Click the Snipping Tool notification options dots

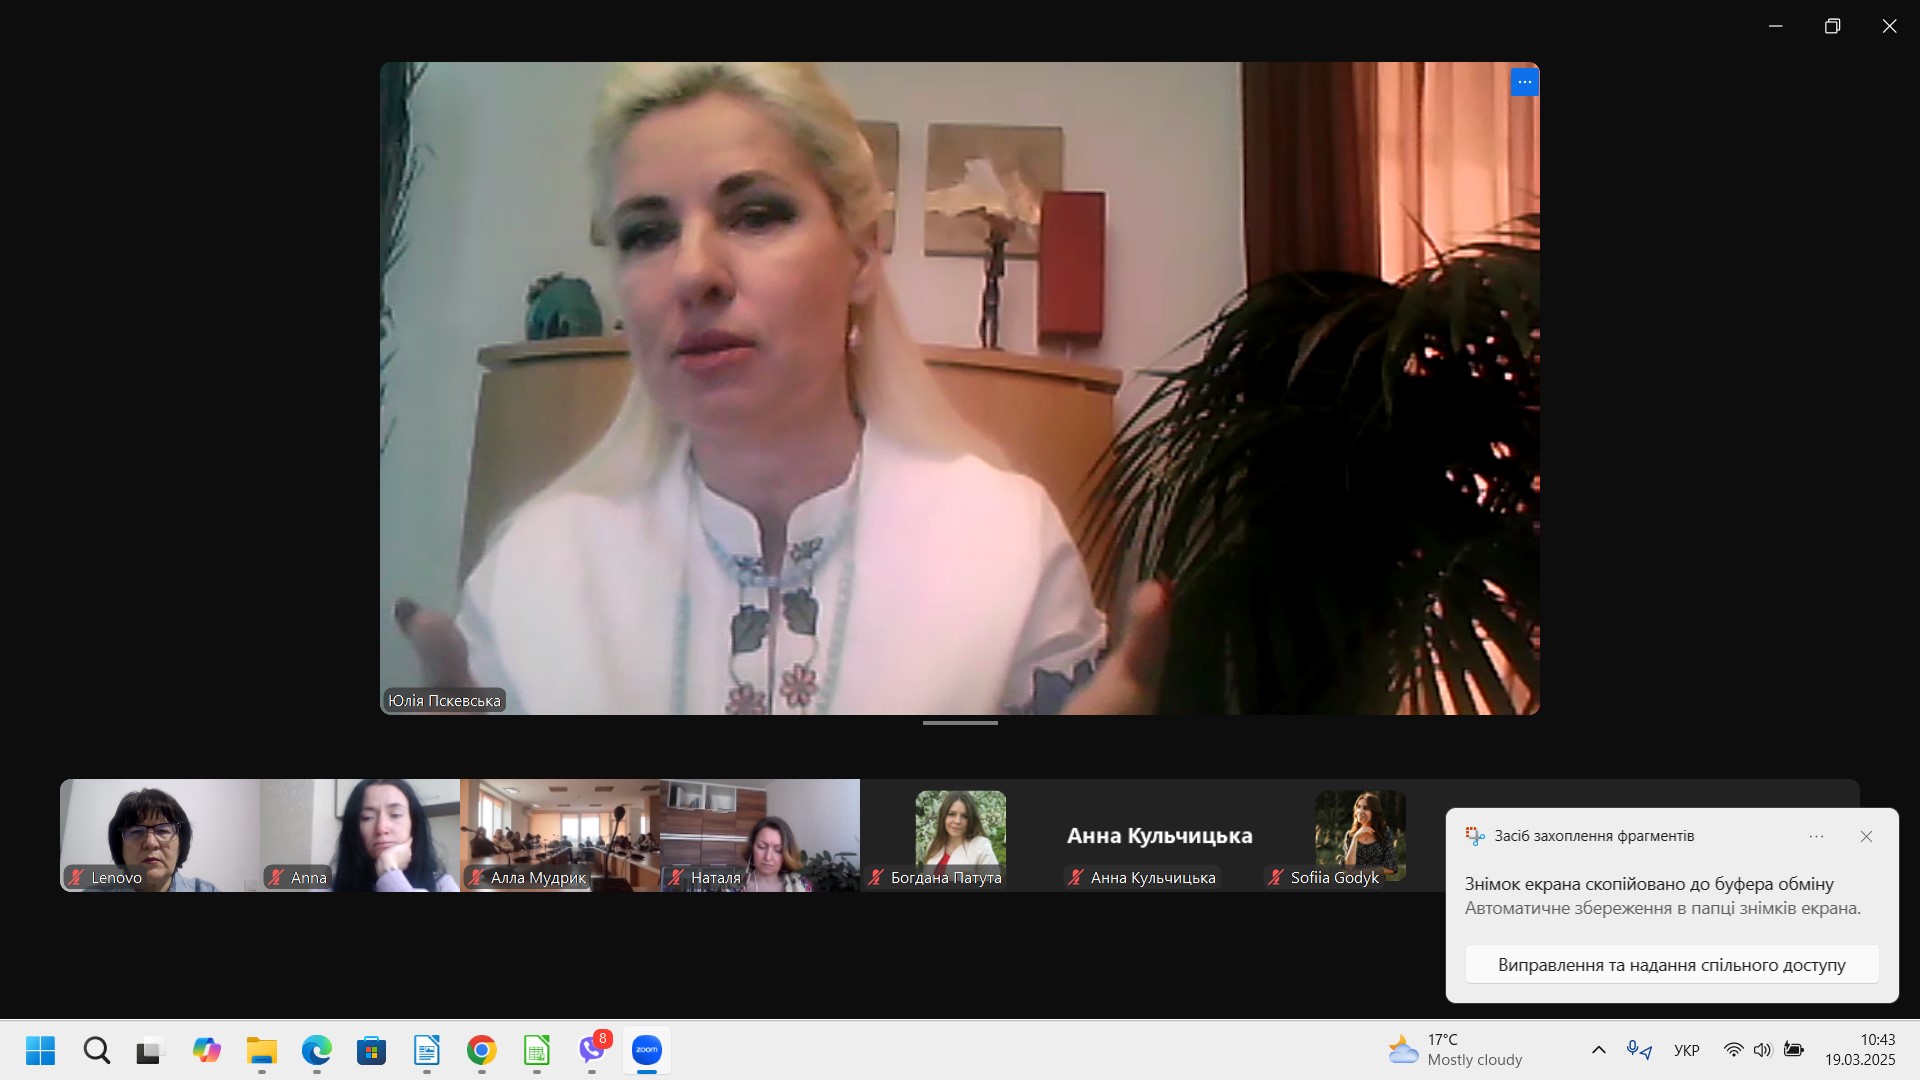(x=1816, y=836)
